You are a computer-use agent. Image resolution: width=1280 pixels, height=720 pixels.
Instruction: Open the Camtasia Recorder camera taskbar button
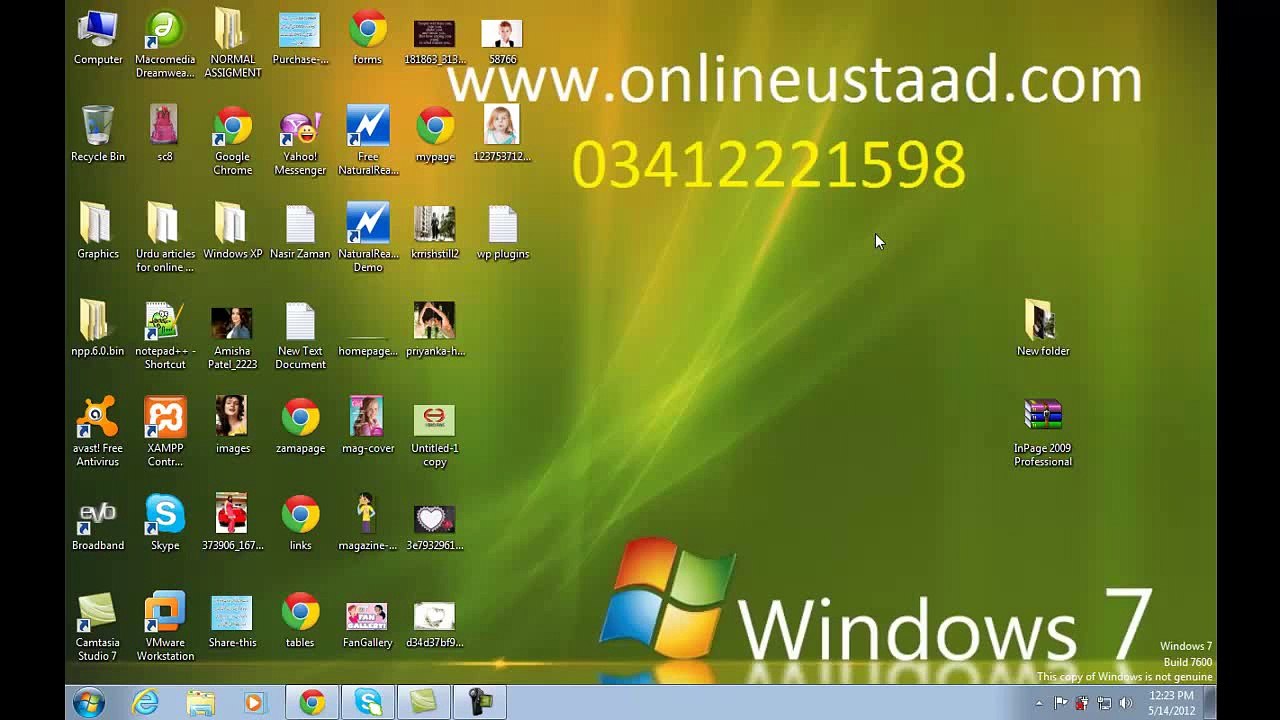[480, 703]
